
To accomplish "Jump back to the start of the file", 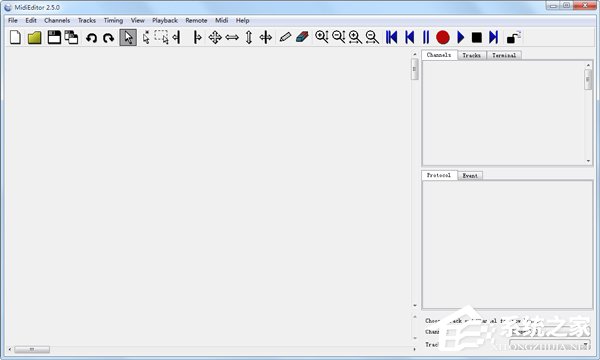I will [x=391, y=37].
